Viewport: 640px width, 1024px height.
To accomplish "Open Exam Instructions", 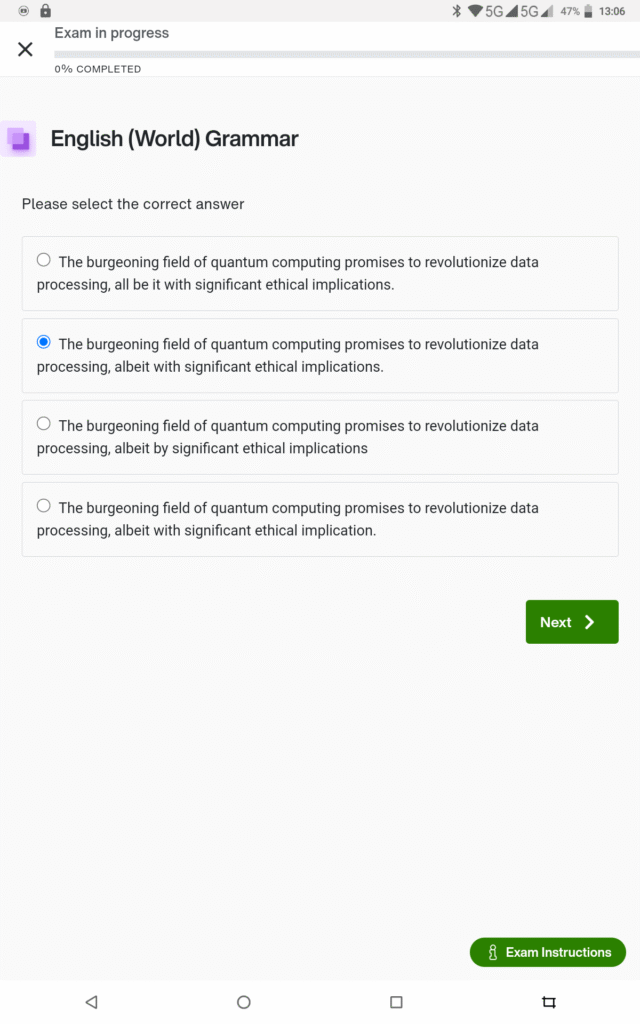I will [x=547, y=952].
